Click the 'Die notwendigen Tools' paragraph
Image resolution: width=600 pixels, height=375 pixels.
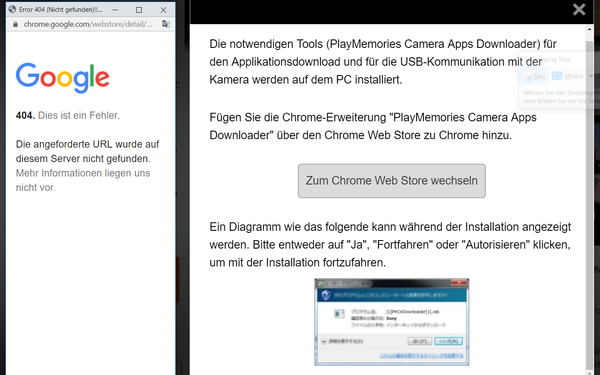pyautogui.click(x=383, y=62)
